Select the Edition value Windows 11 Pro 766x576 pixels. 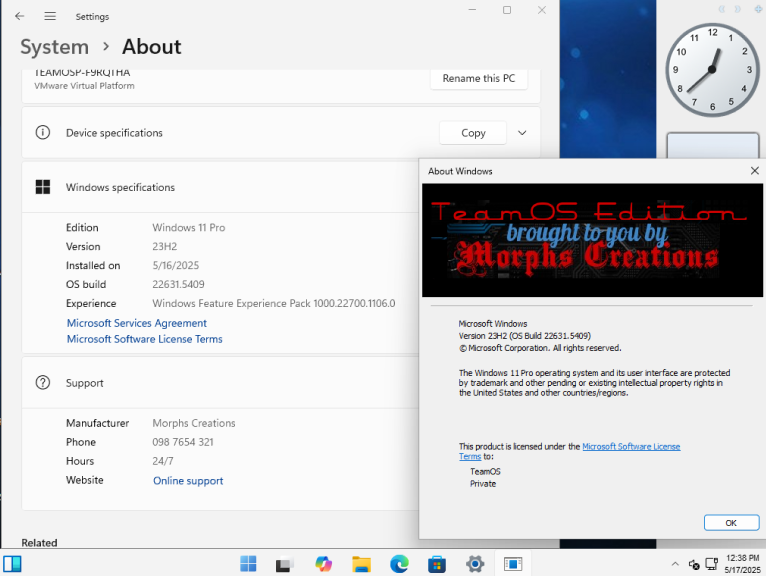click(x=189, y=228)
